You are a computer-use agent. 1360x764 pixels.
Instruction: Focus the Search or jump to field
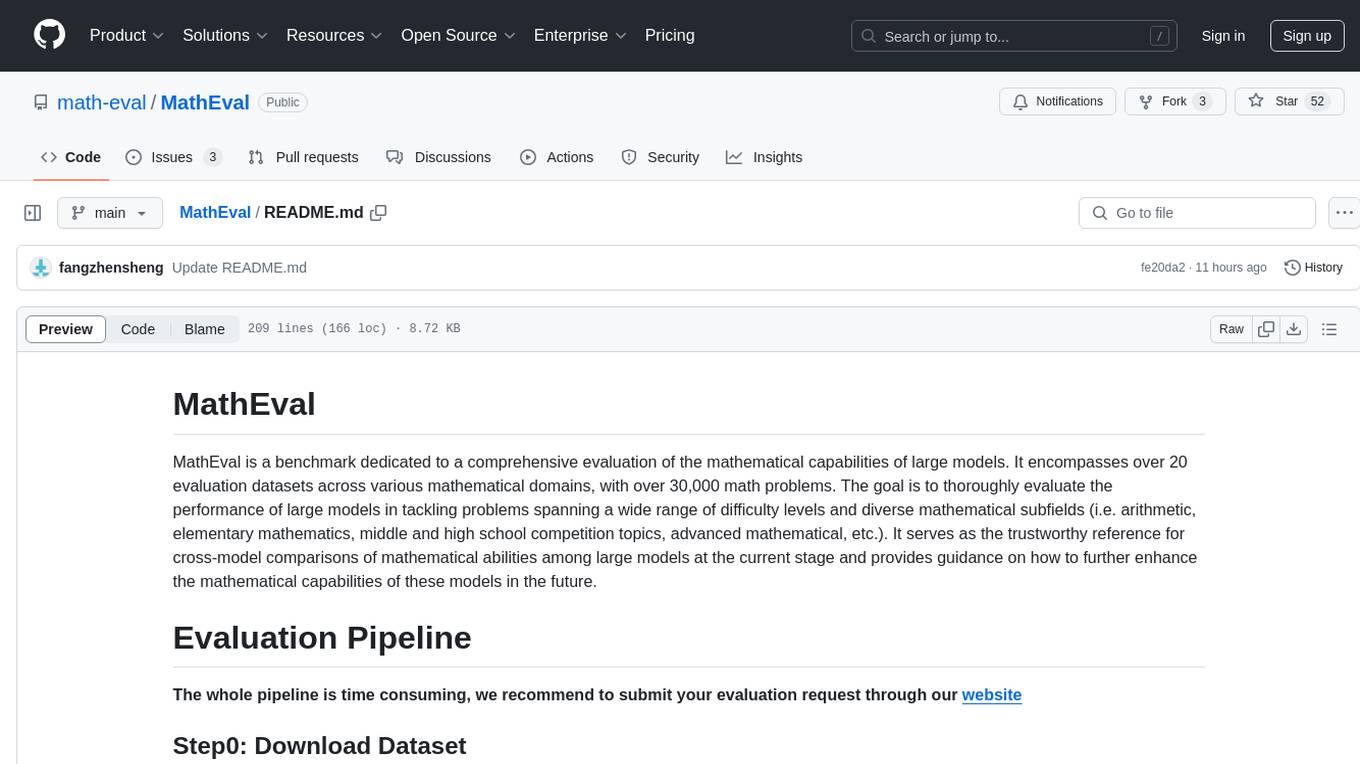point(1015,36)
